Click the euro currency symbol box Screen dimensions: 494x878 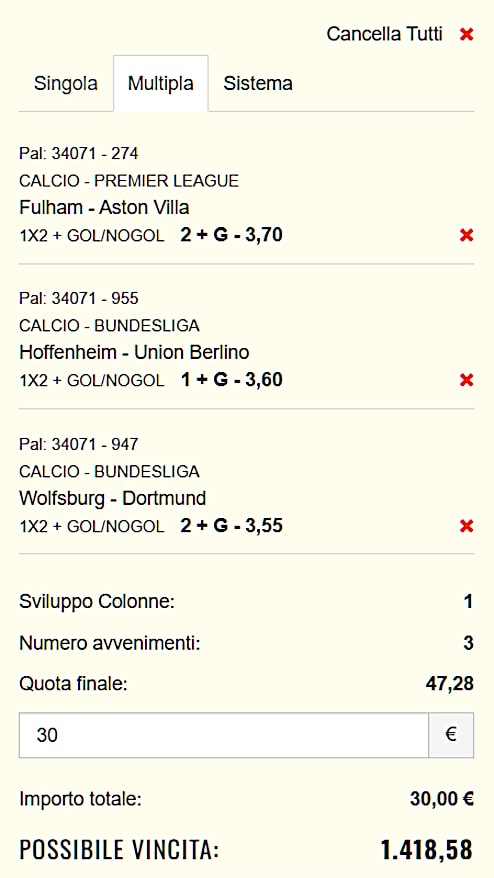(451, 735)
